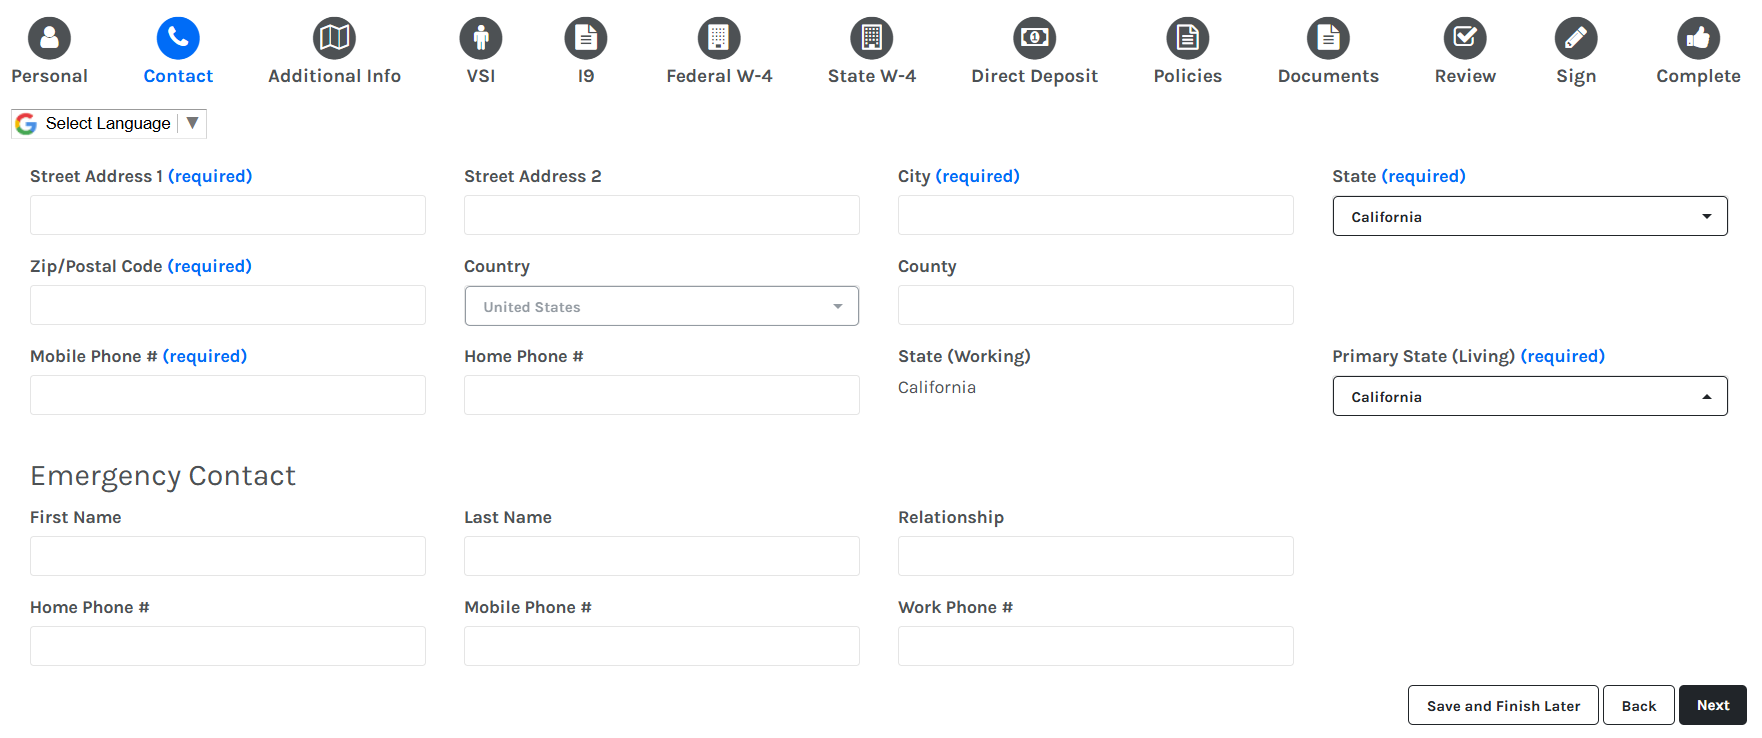Open the Personal step label
1762x738 pixels.
(49, 76)
